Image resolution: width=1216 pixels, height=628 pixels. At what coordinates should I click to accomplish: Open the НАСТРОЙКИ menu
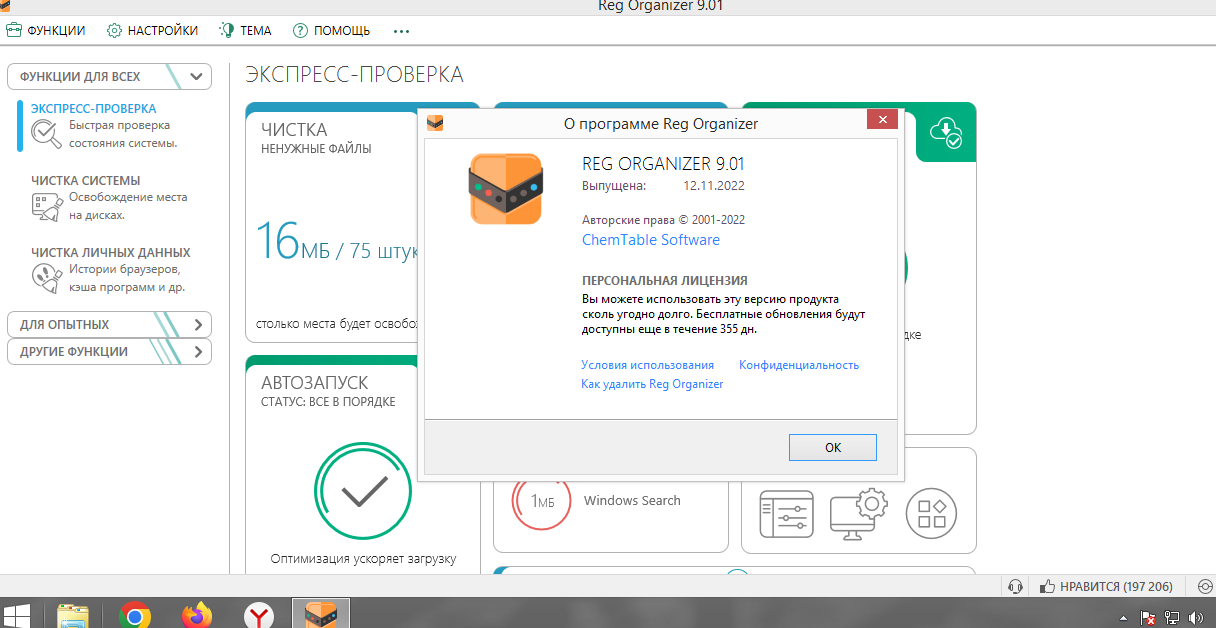click(152, 30)
